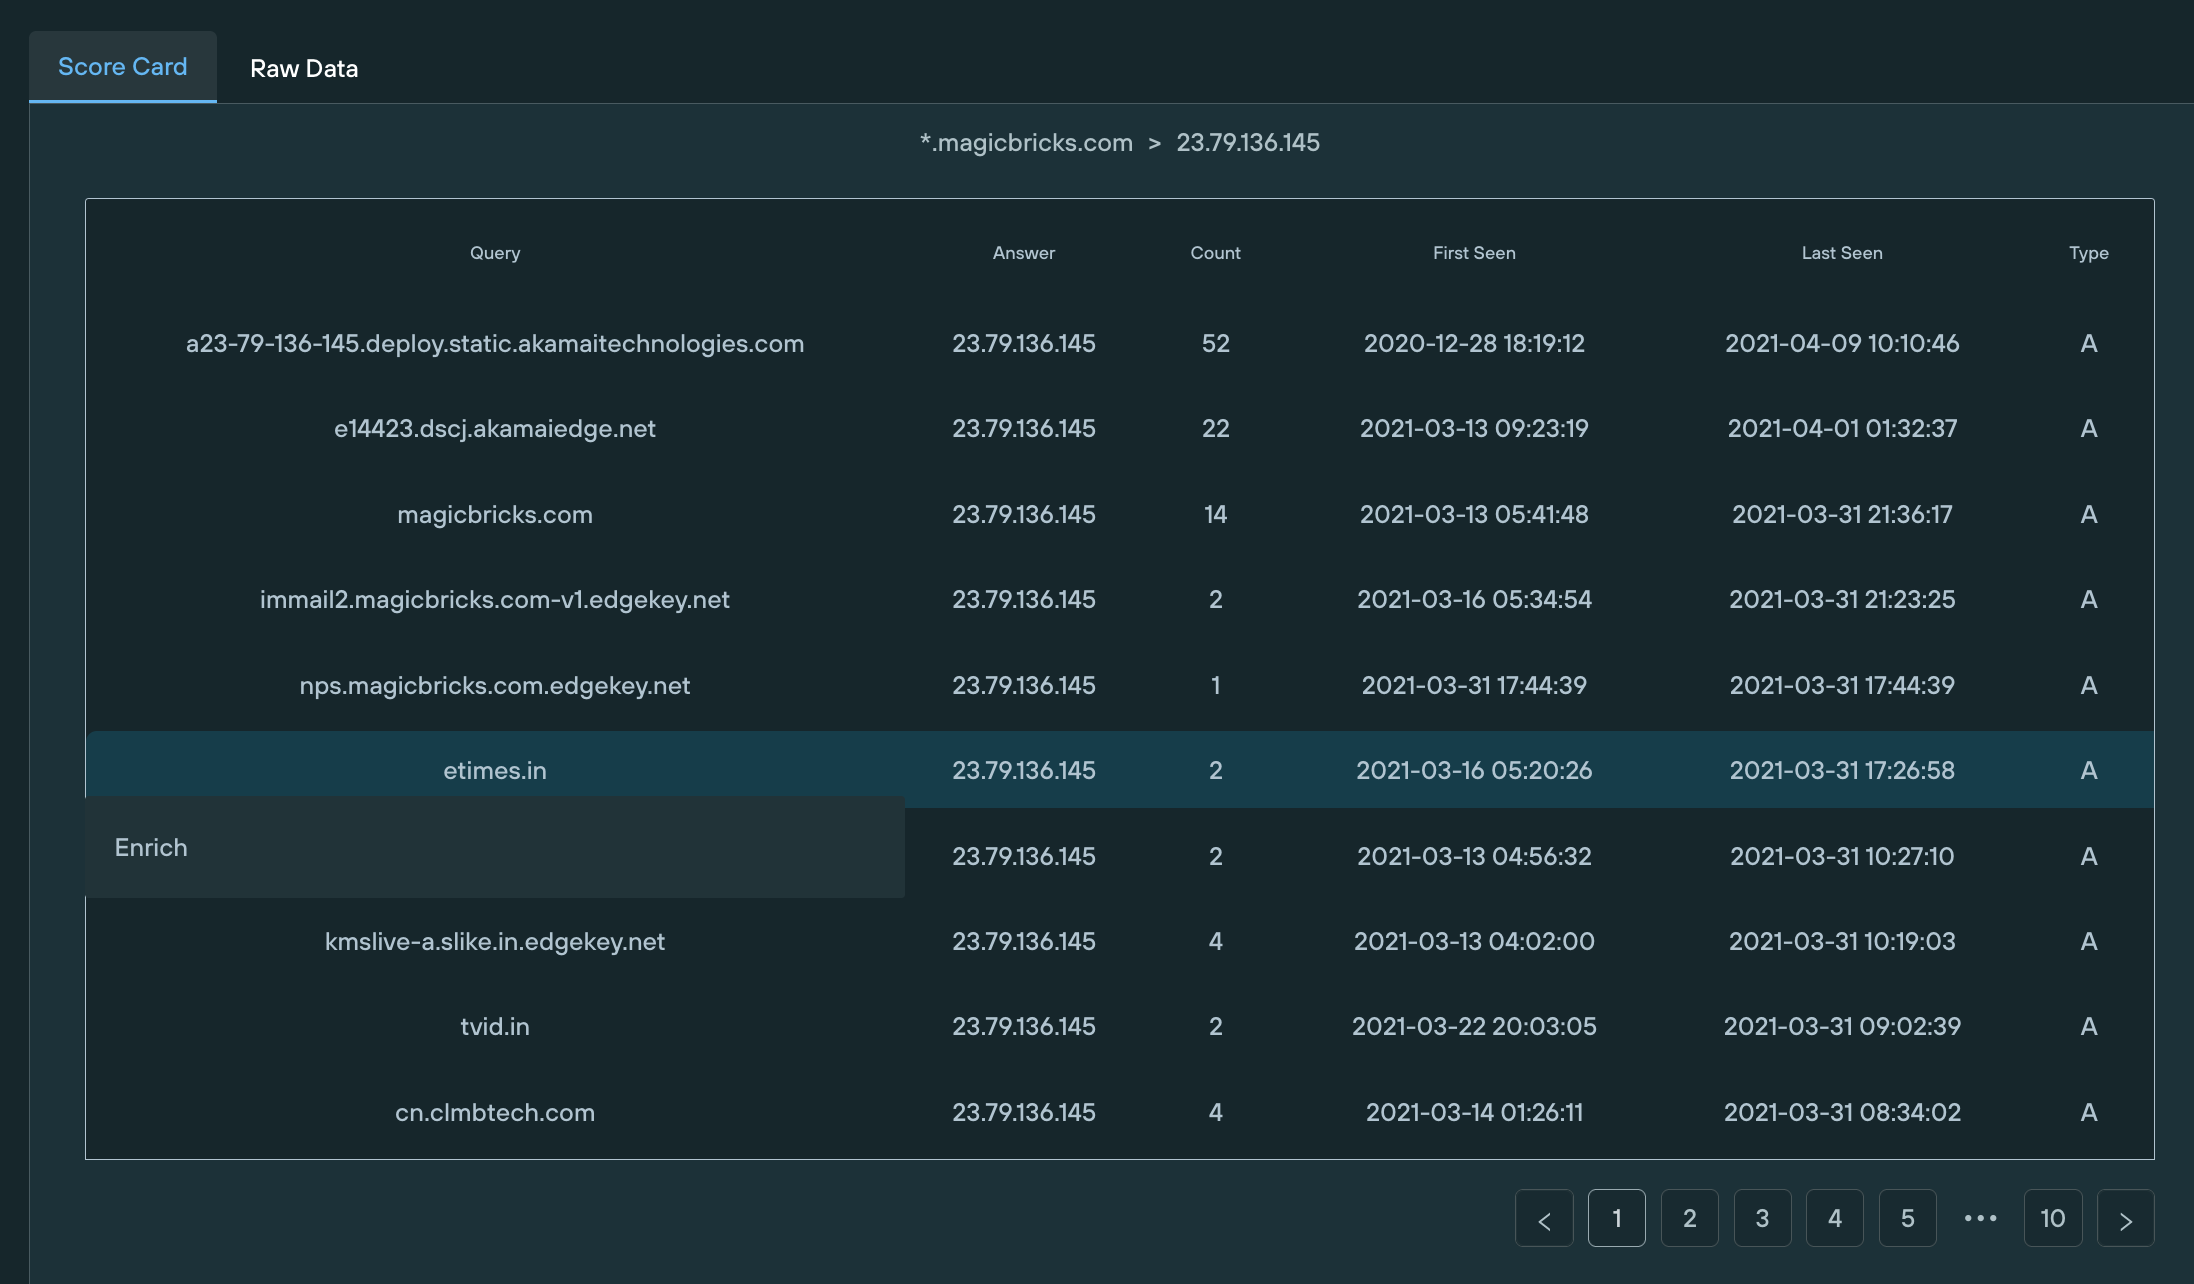Open page 2 of results
The image size is (2194, 1284).
[1689, 1219]
